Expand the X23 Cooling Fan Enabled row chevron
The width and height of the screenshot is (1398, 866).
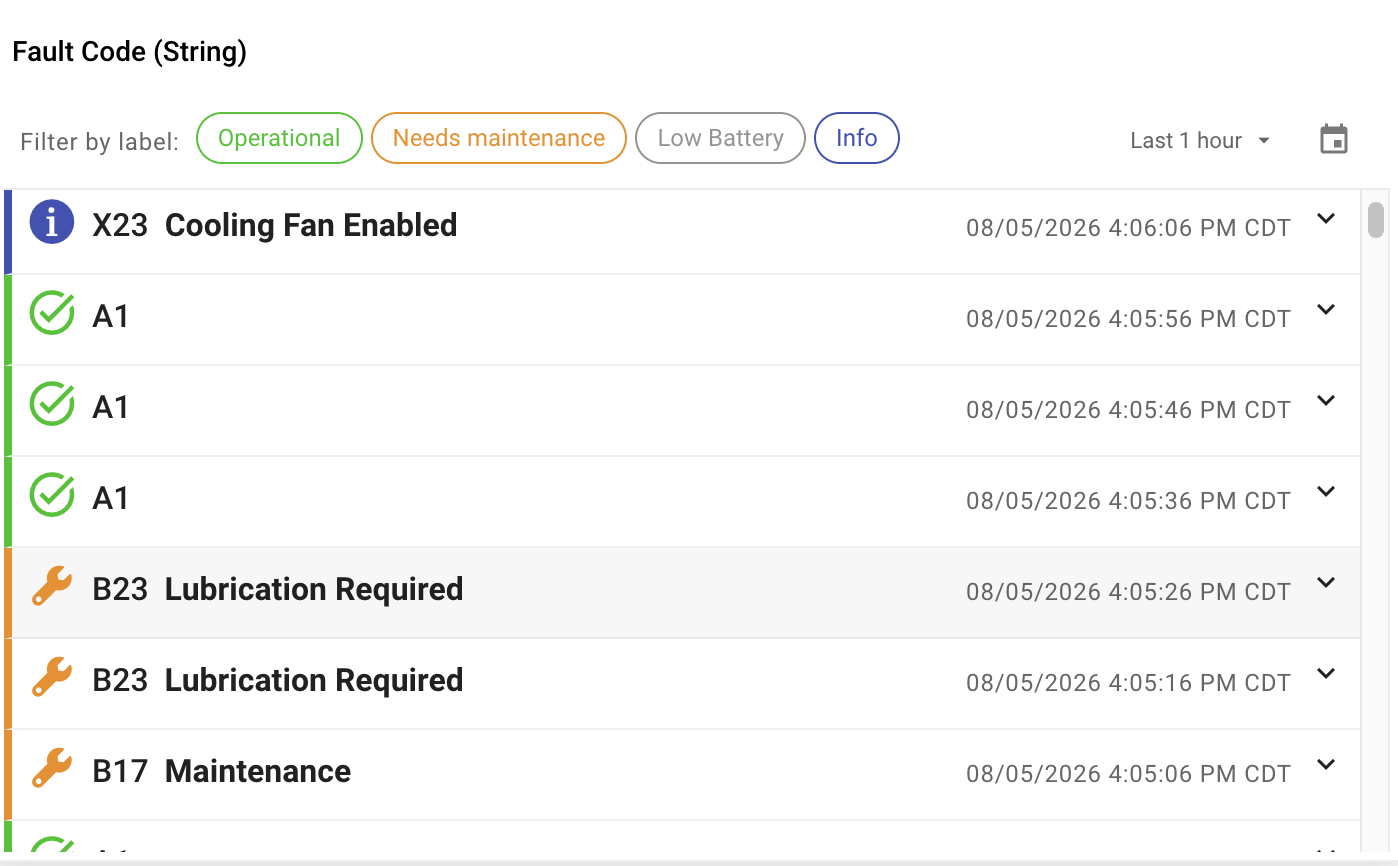[x=1326, y=219]
